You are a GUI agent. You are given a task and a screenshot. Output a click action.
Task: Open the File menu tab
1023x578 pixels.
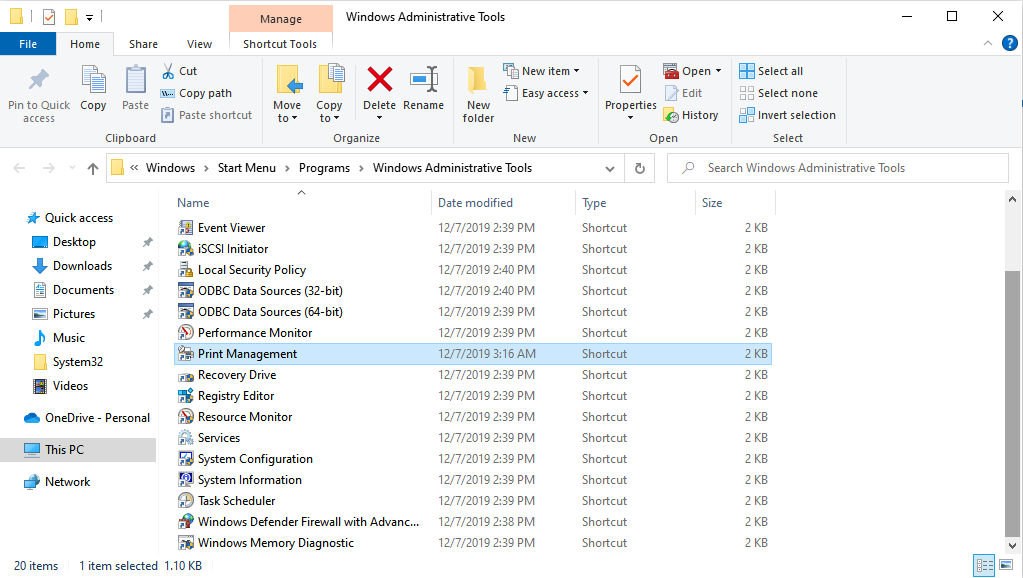[x=28, y=44]
